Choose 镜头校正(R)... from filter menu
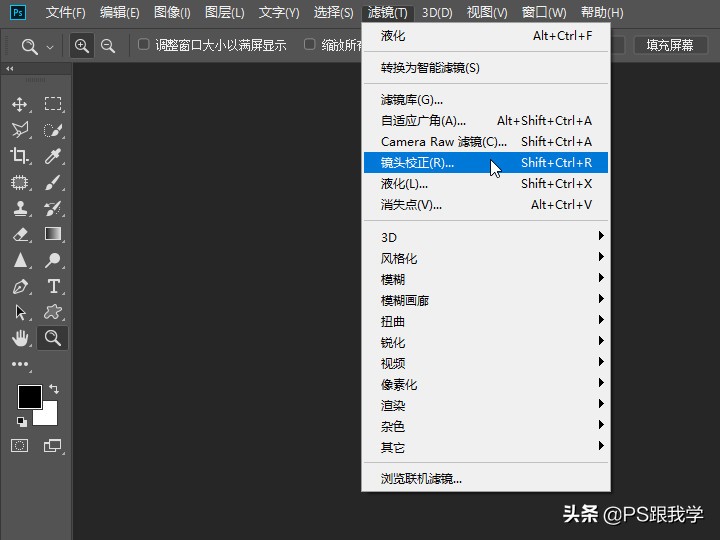The width and height of the screenshot is (720, 540). (486, 163)
